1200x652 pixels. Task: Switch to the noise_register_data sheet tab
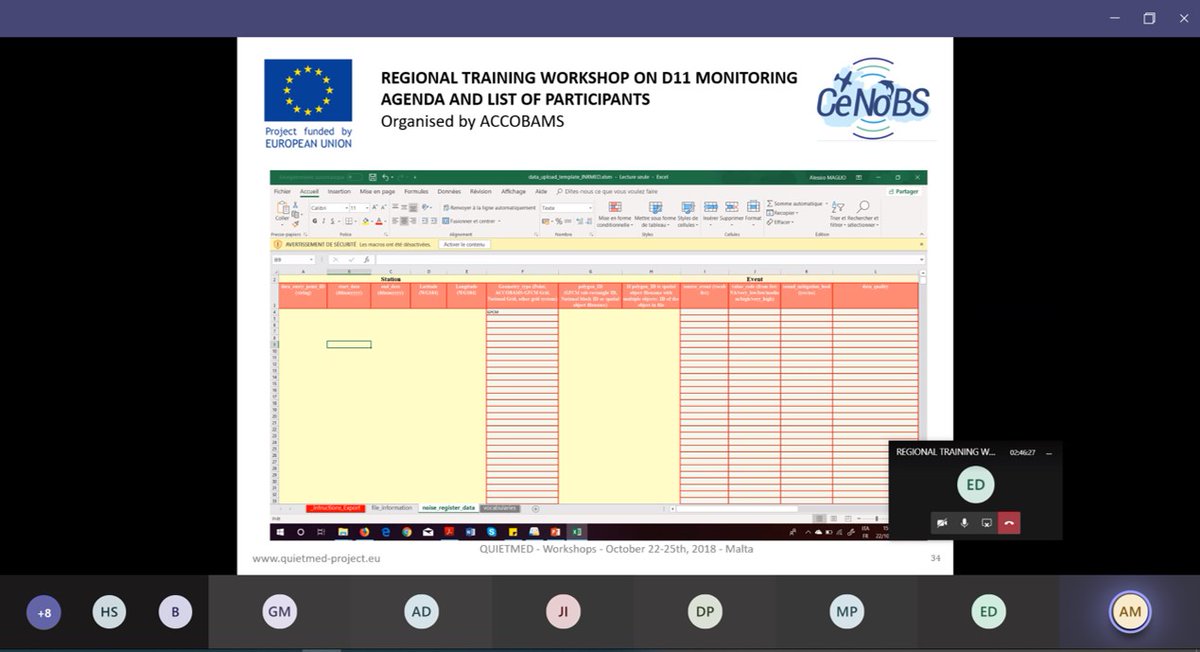pyautogui.click(x=448, y=508)
